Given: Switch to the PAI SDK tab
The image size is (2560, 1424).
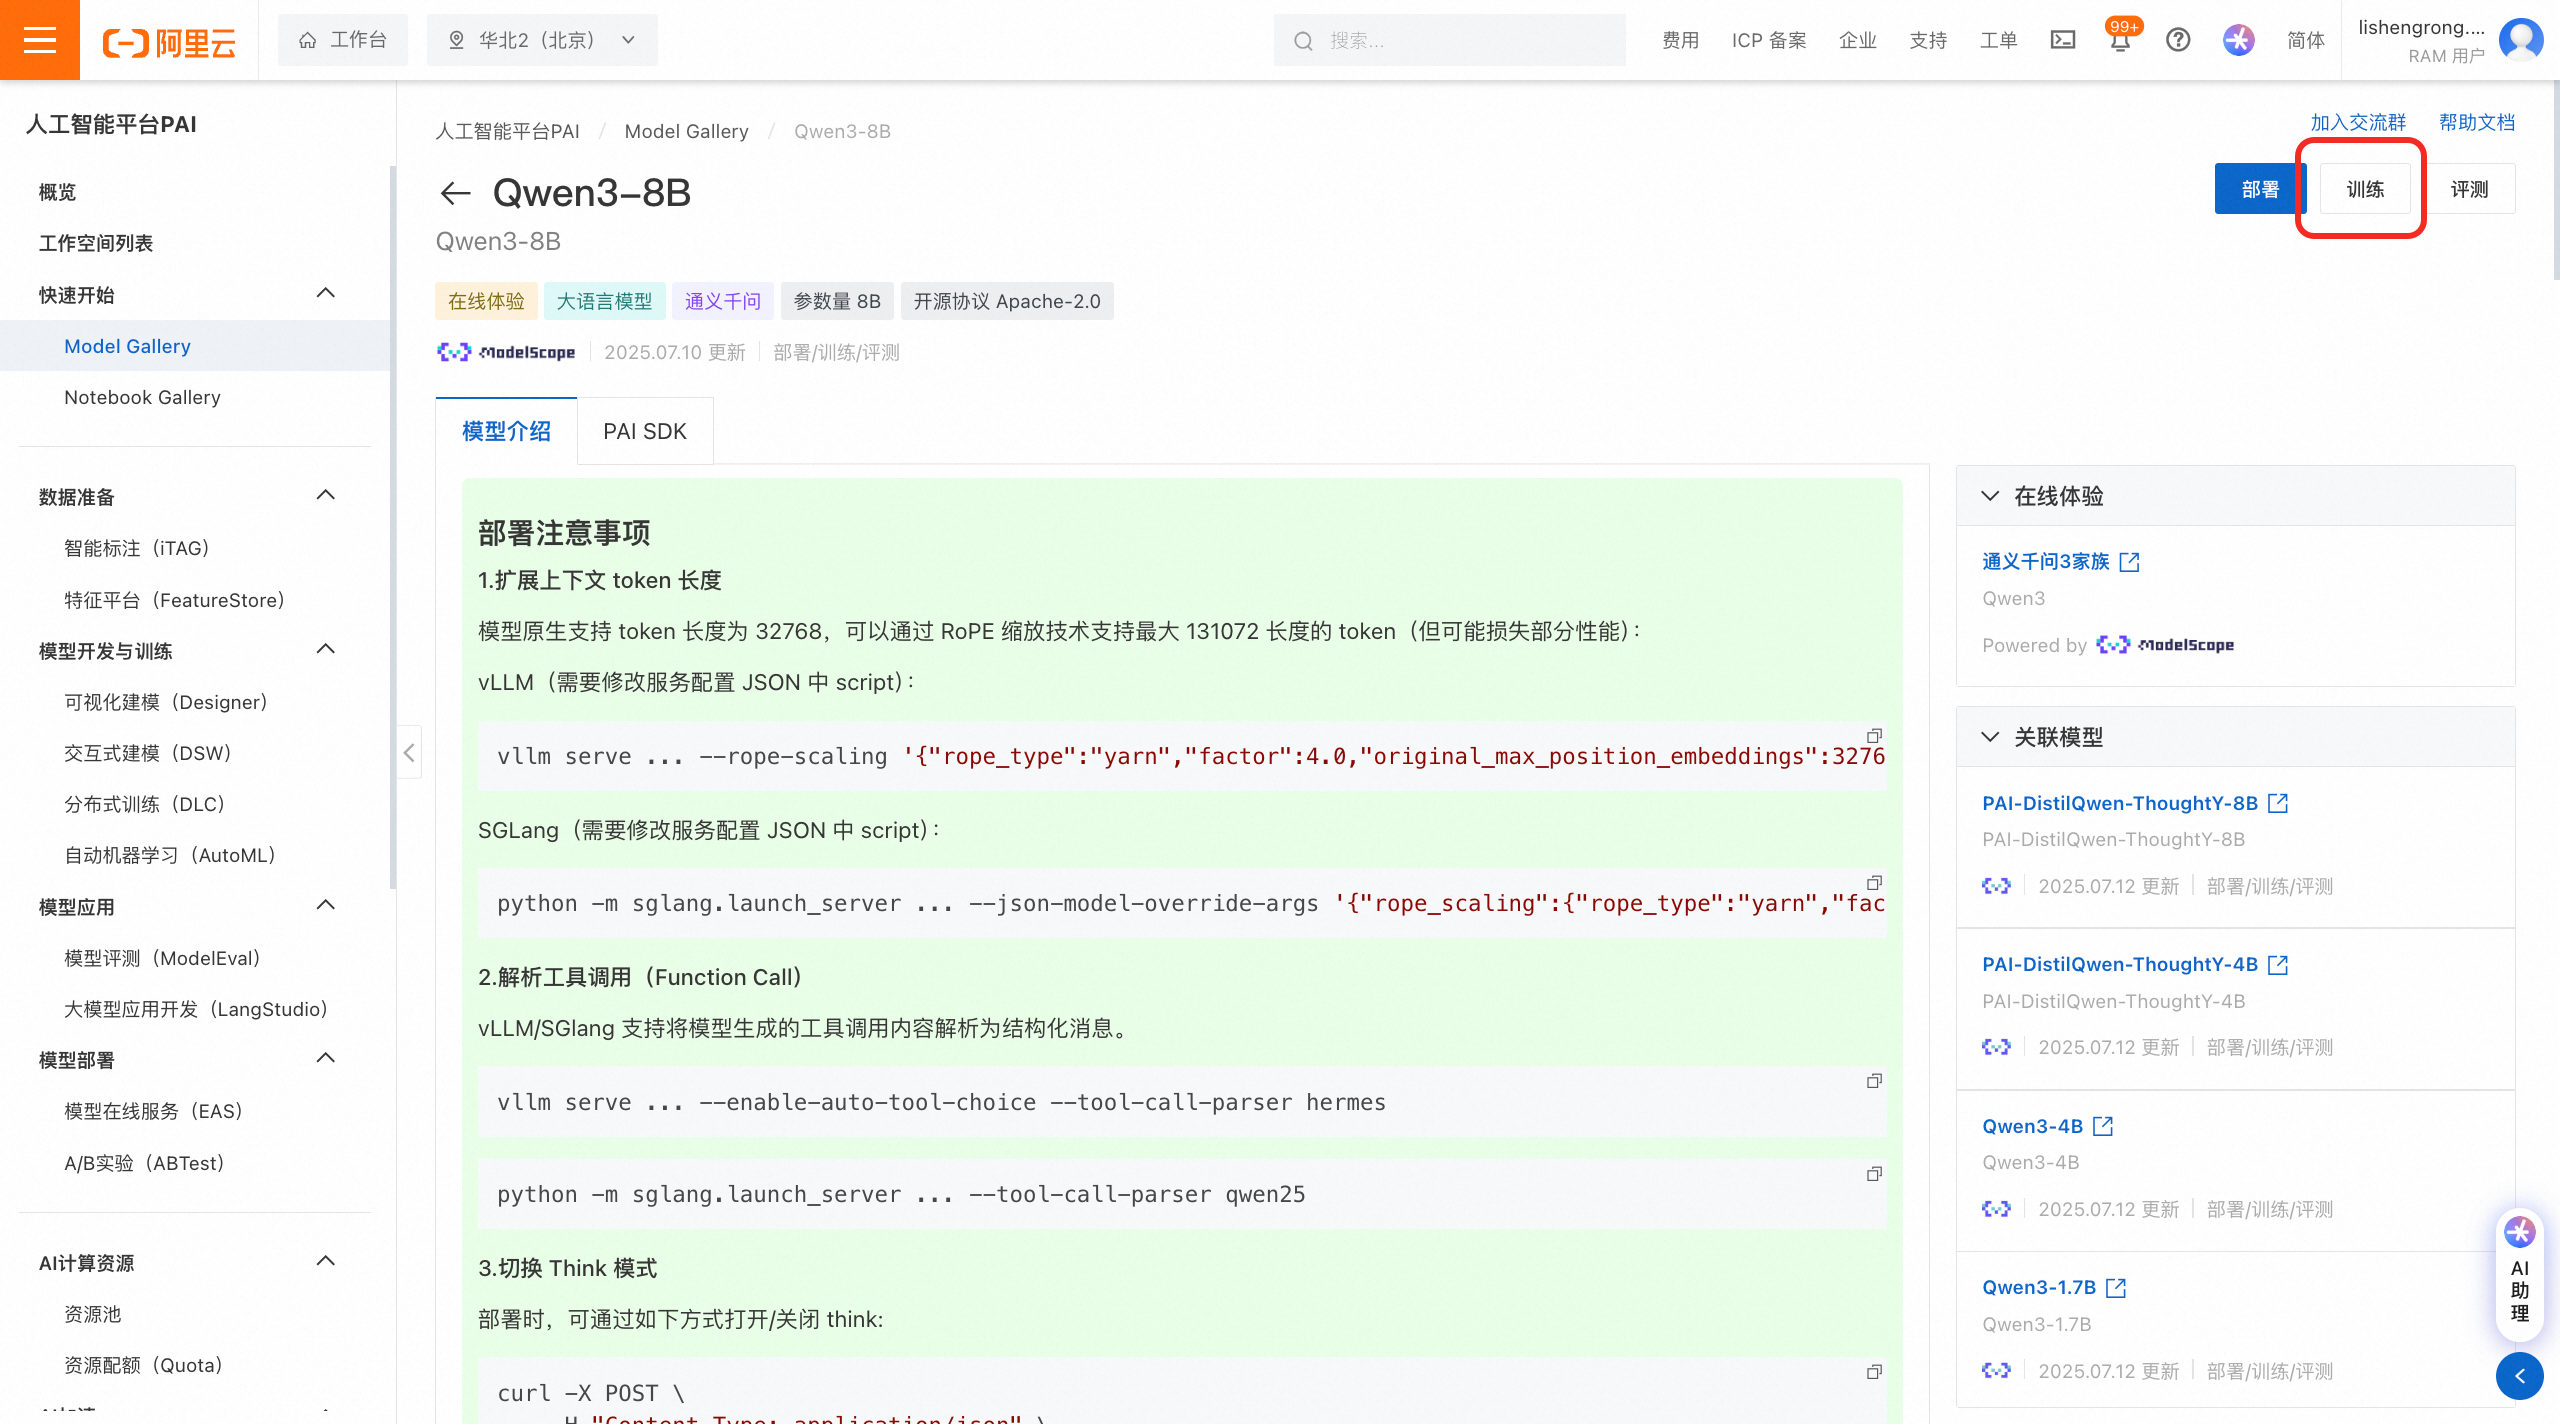Looking at the screenshot, I should click(644, 430).
